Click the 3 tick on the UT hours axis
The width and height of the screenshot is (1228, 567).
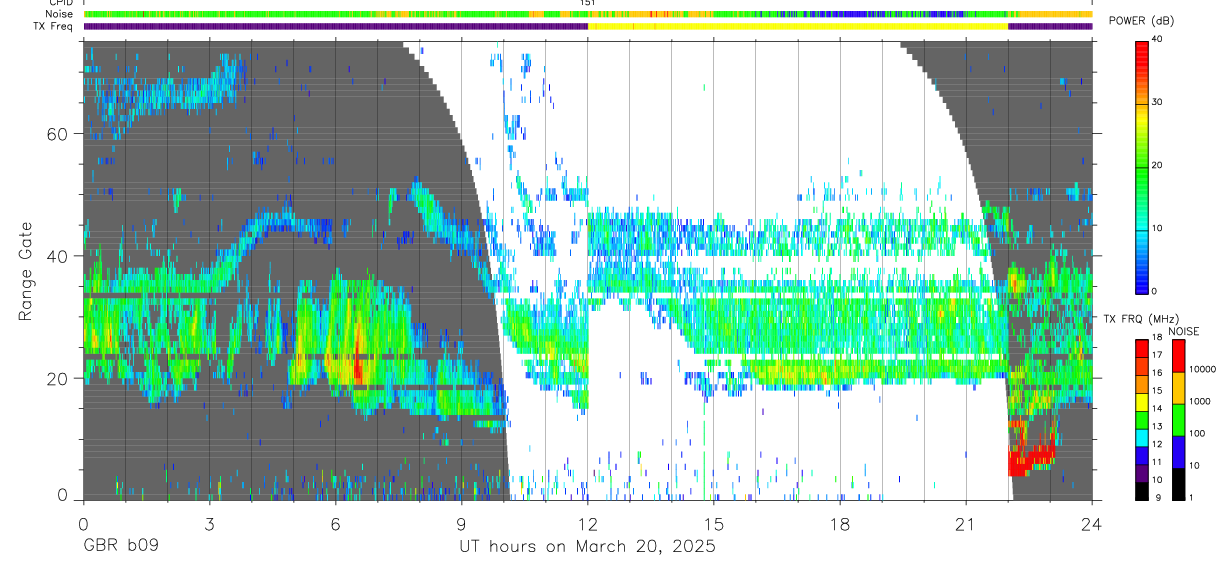pos(209,523)
